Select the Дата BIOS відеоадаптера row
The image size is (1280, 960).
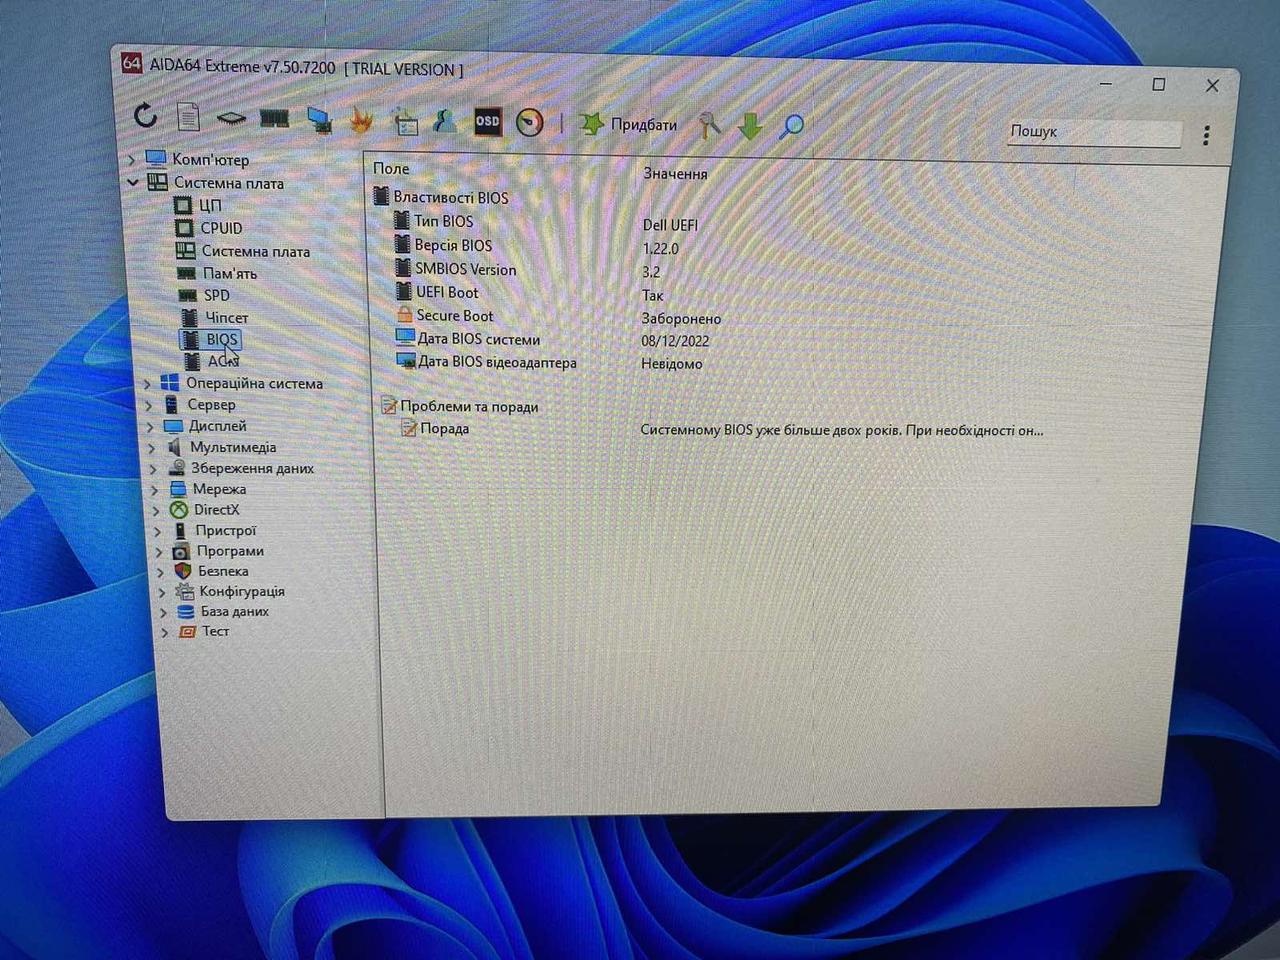pyautogui.click(x=496, y=362)
